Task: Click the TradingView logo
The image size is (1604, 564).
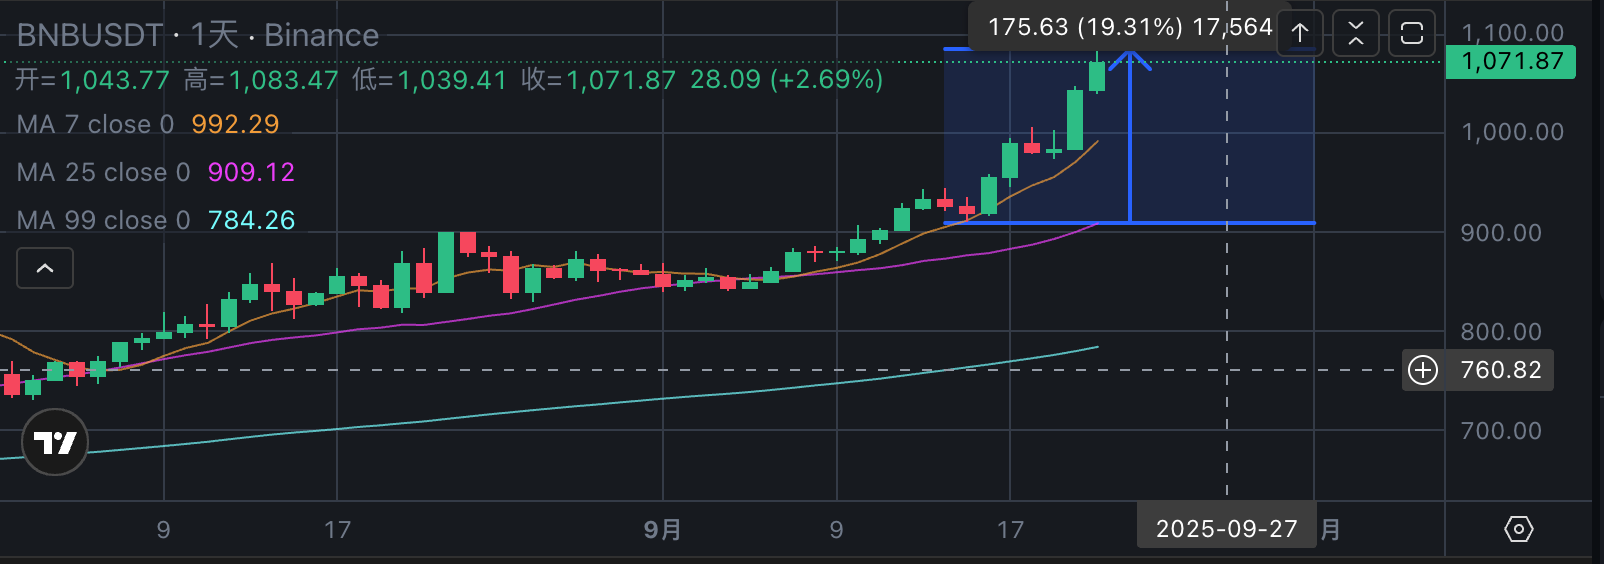Action: pos(55,442)
